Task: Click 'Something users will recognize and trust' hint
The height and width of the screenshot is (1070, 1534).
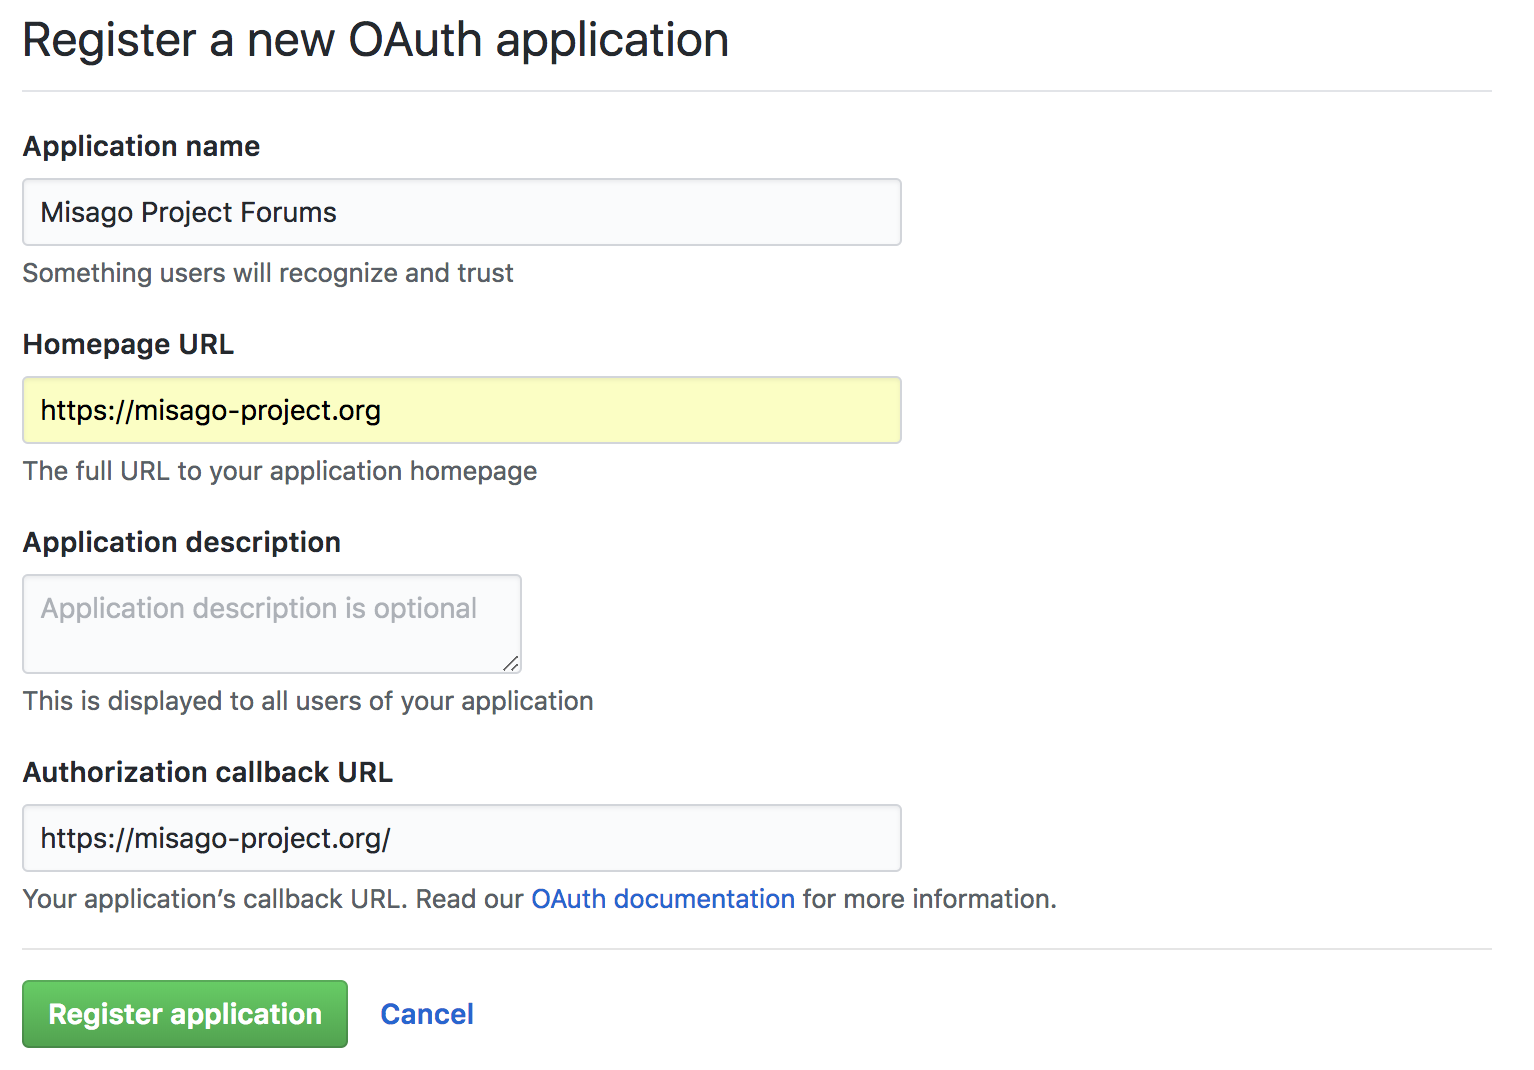Action: [268, 273]
